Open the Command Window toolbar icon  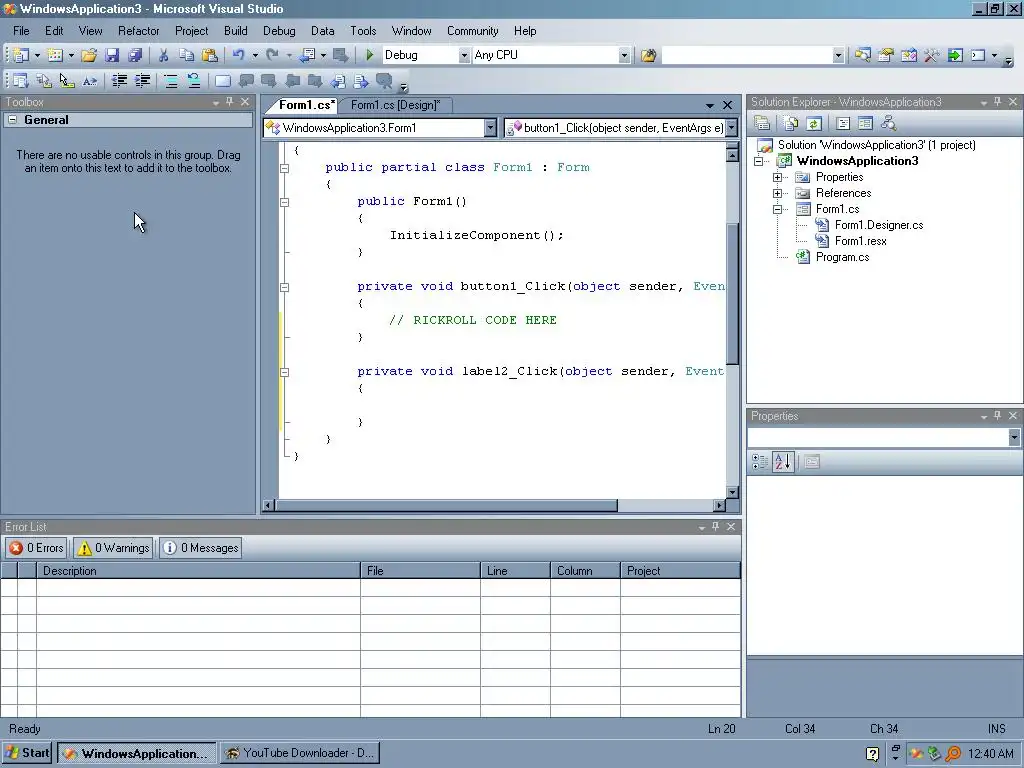pos(978,56)
